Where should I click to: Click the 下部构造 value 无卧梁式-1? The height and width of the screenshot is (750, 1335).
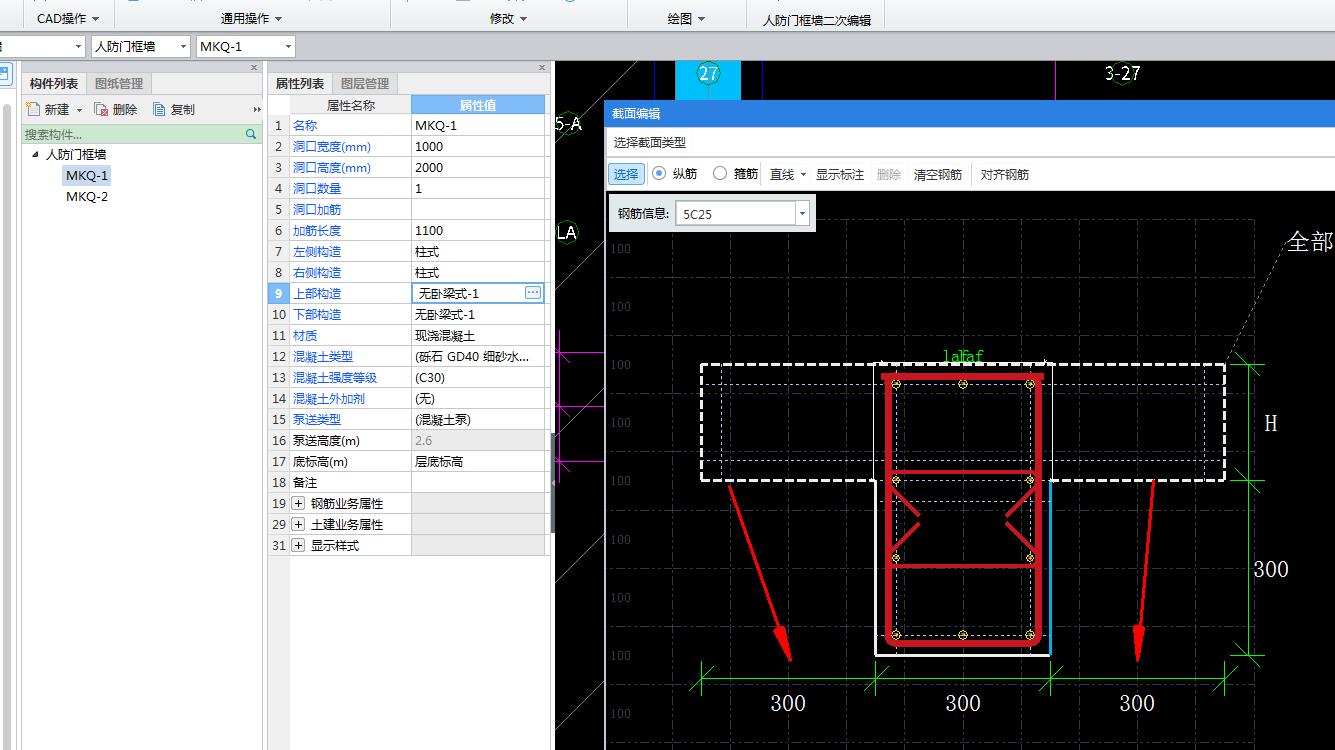(x=478, y=314)
